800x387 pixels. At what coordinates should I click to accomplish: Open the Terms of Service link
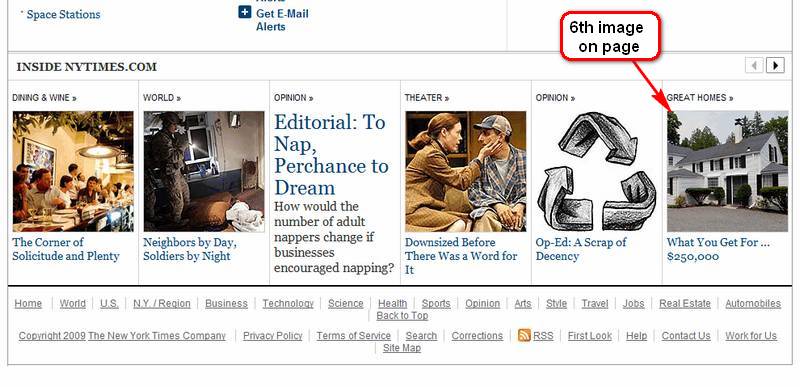[354, 336]
